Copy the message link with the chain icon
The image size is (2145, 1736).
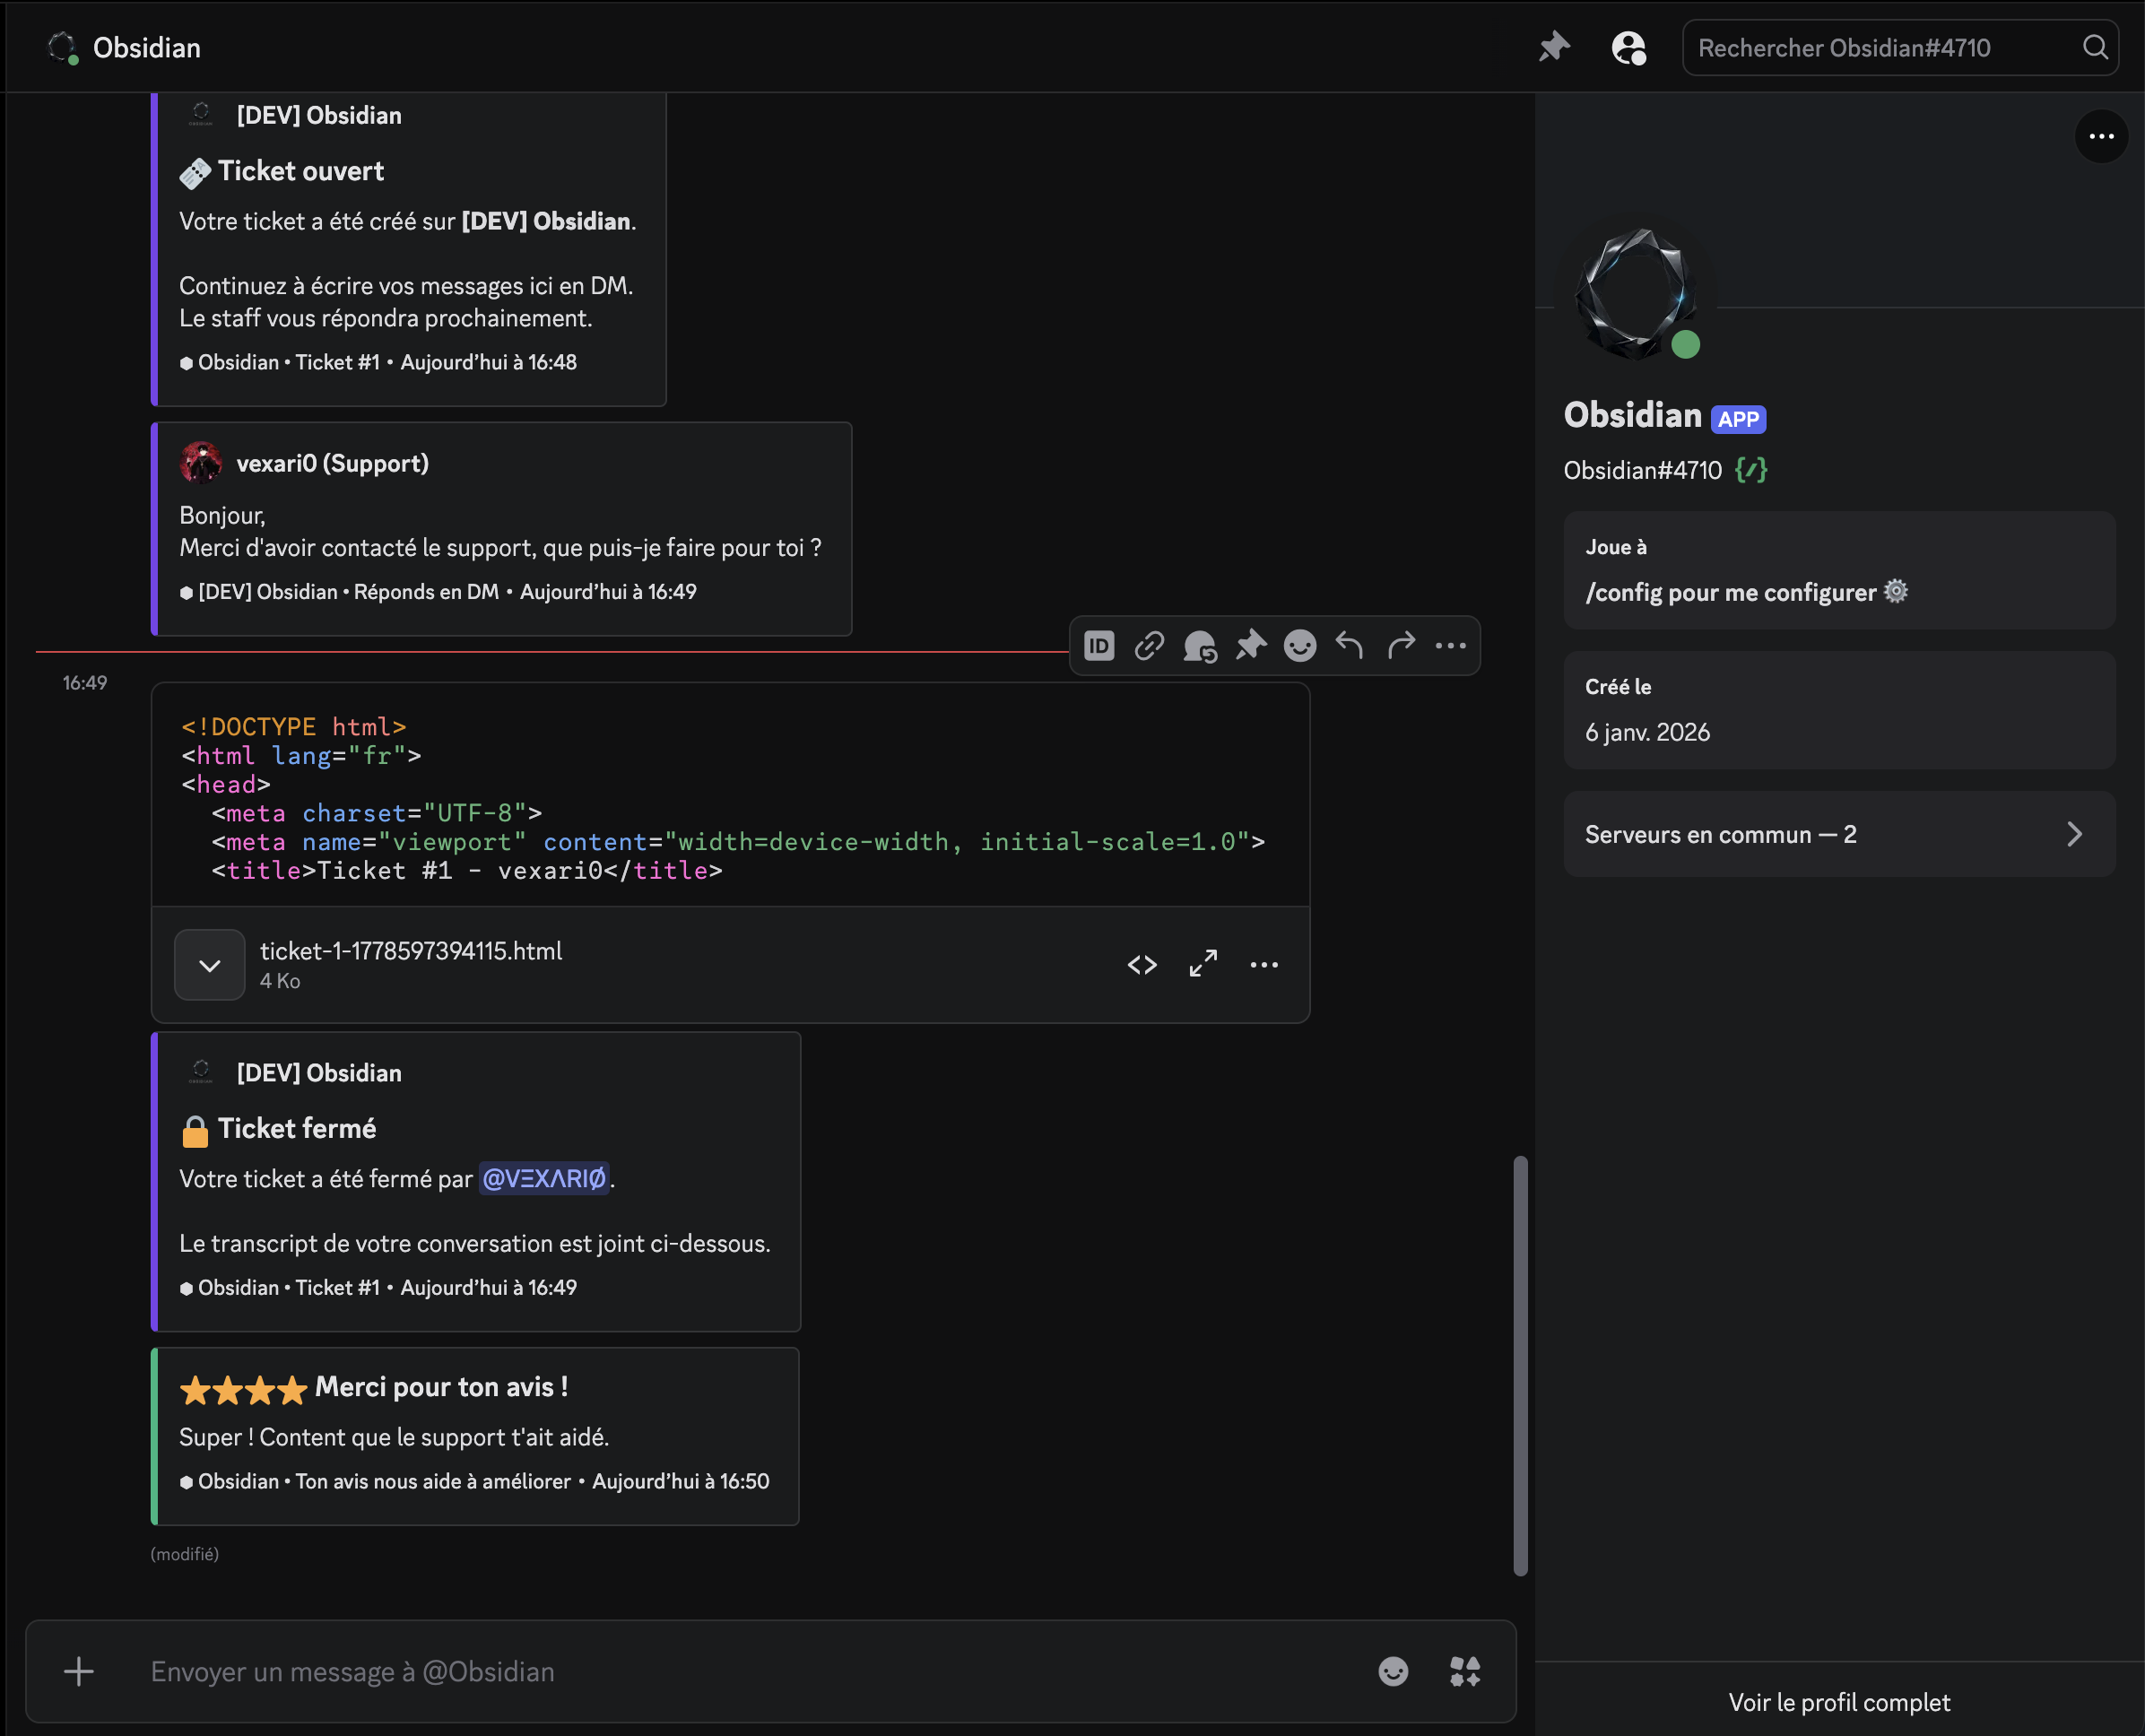click(1149, 646)
